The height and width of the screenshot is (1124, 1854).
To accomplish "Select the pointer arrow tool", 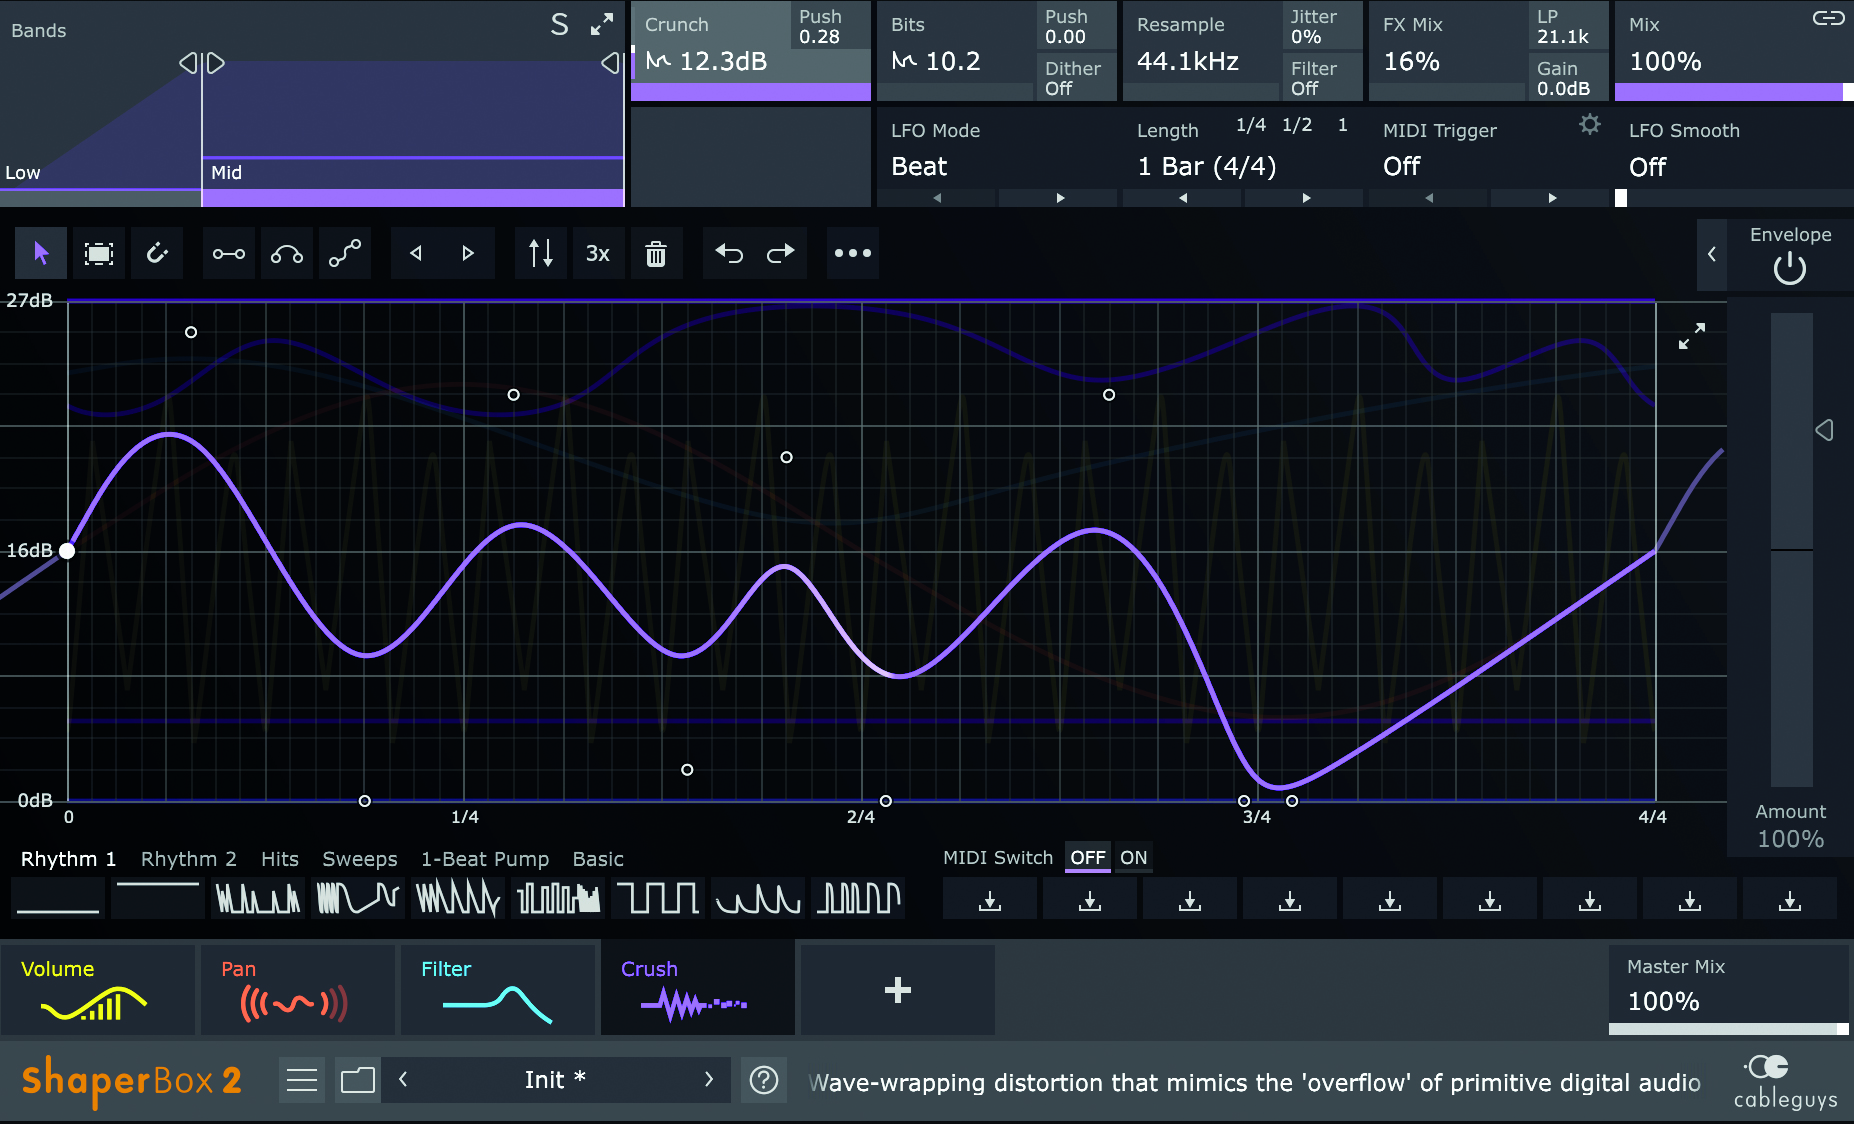I will click(41, 253).
